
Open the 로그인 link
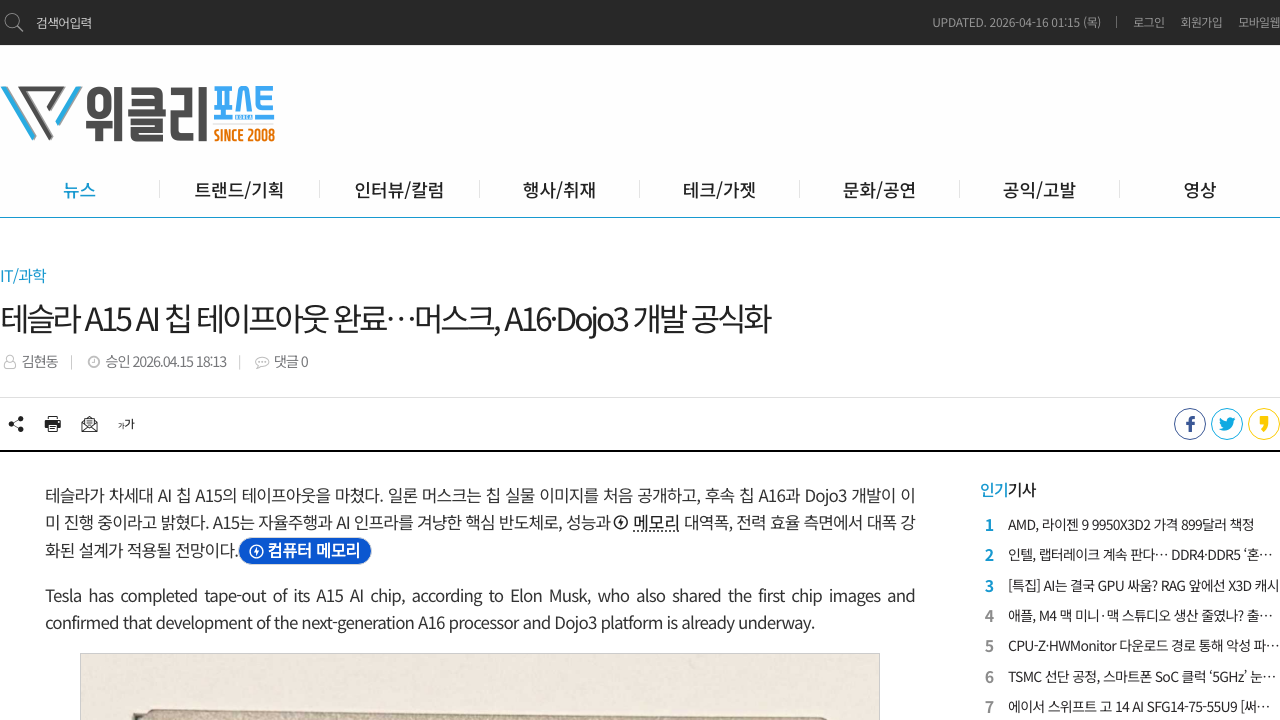point(1148,22)
